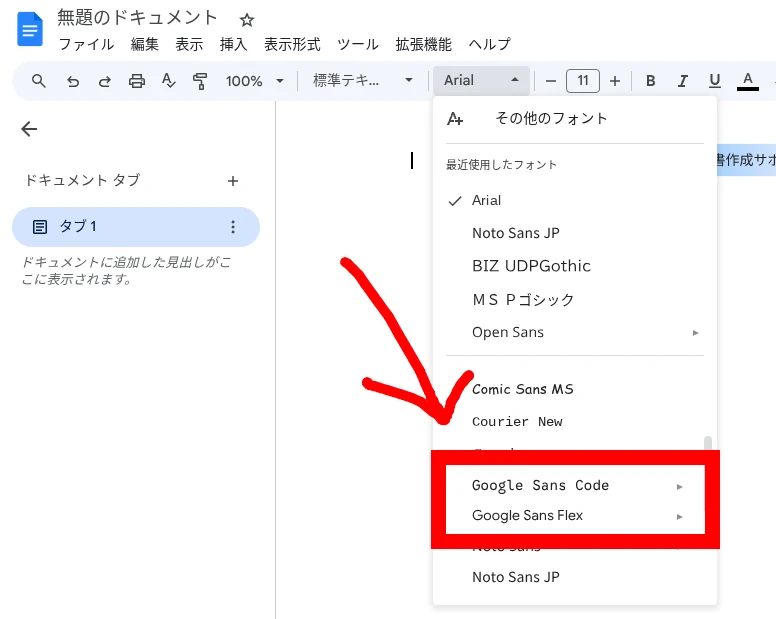
Task: Star this document with the star icon
Action: [x=247, y=20]
